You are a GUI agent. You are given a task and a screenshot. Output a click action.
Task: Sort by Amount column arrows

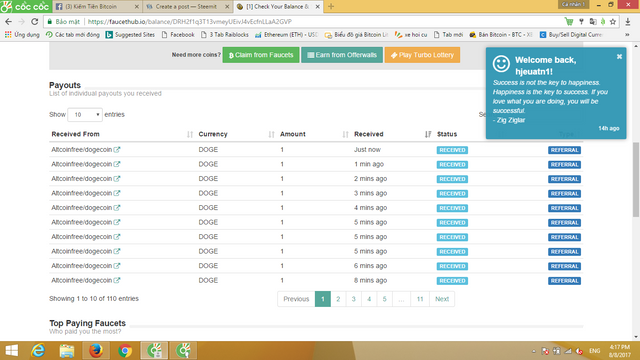coord(345,134)
